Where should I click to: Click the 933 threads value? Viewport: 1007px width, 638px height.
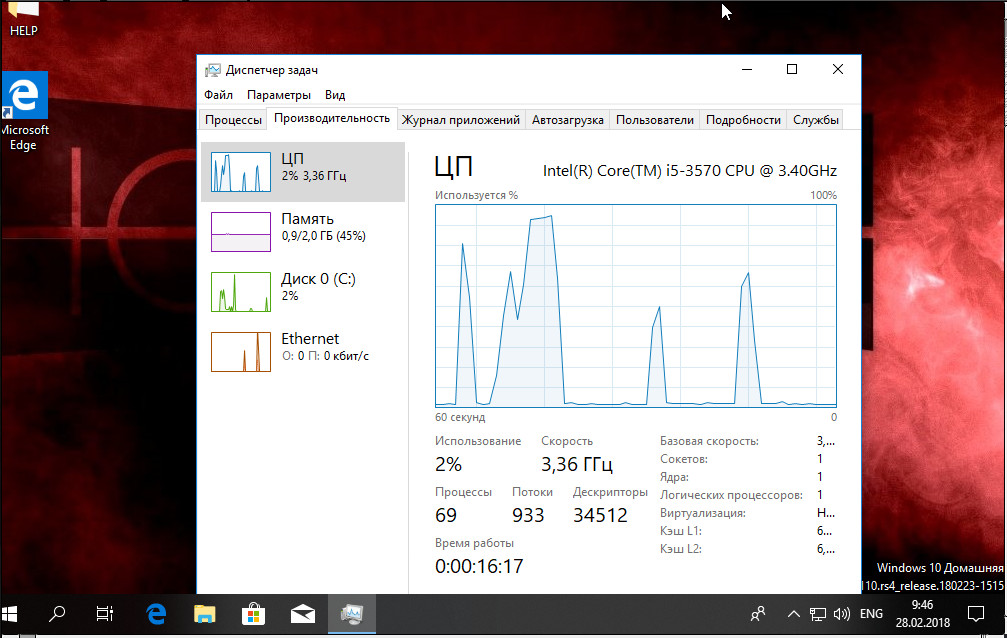click(528, 515)
